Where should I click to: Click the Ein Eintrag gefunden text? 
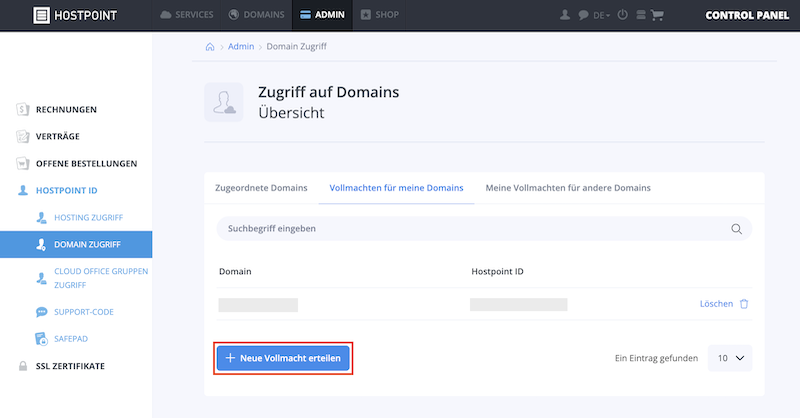(656, 358)
